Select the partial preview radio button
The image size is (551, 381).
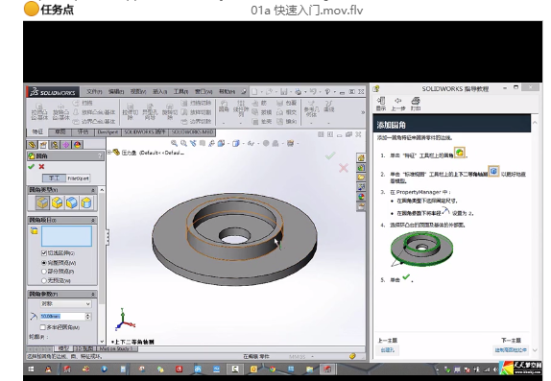44,272
